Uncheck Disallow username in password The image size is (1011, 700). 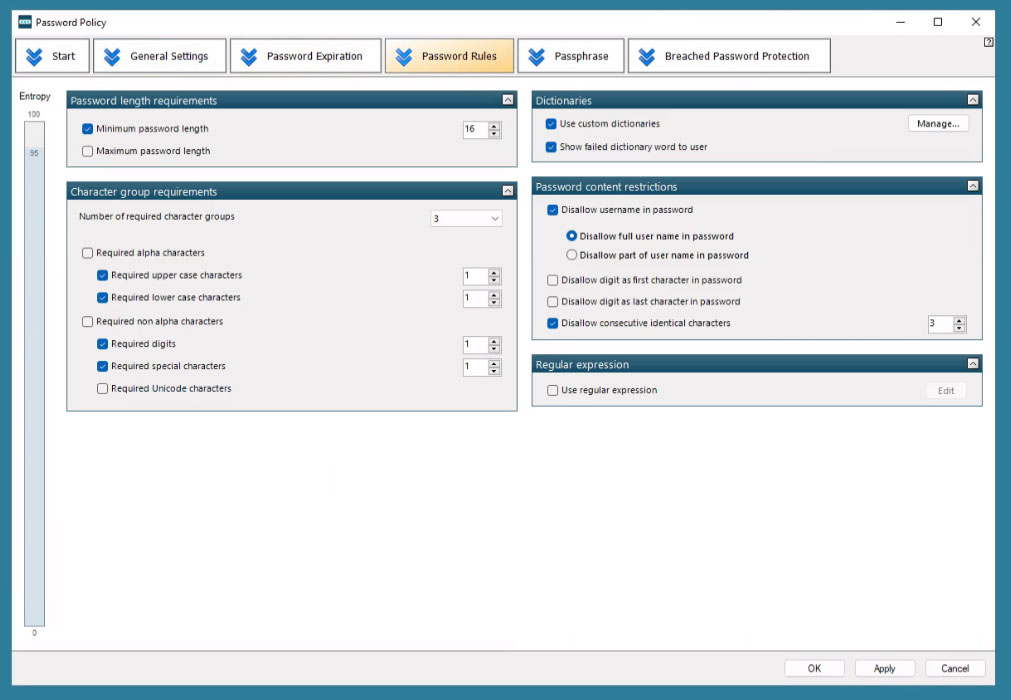click(x=553, y=210)
